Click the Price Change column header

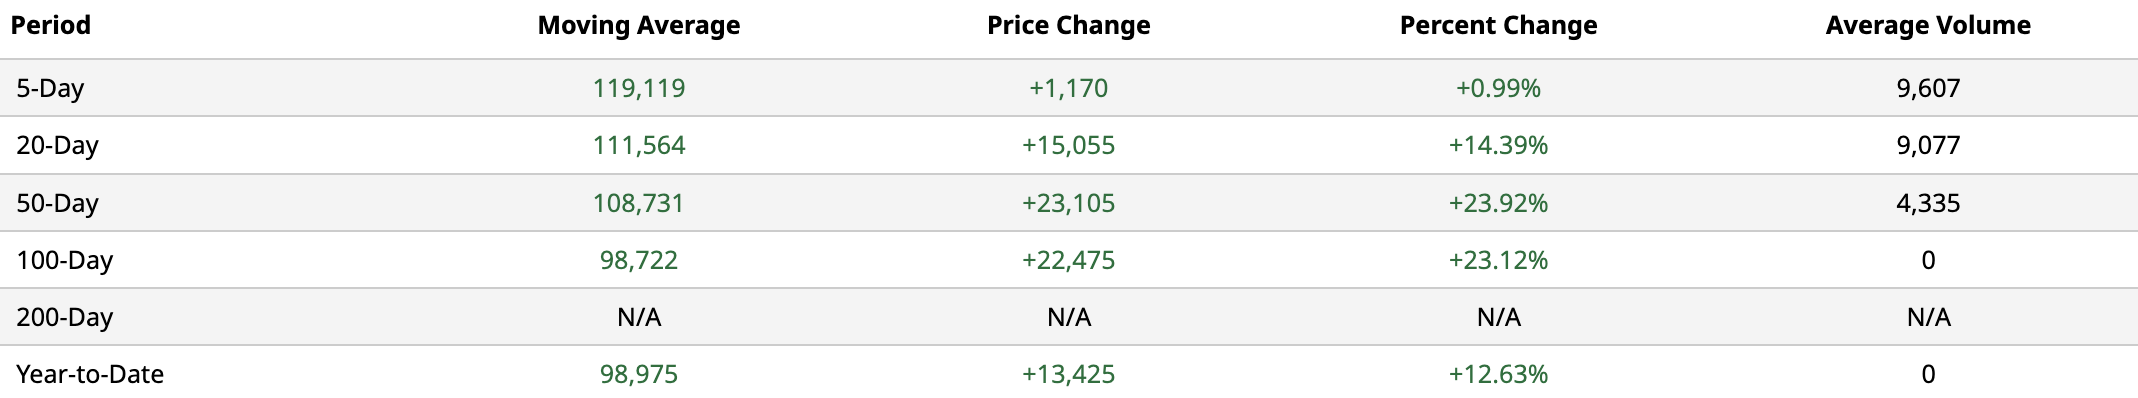tap(1069, 26)
